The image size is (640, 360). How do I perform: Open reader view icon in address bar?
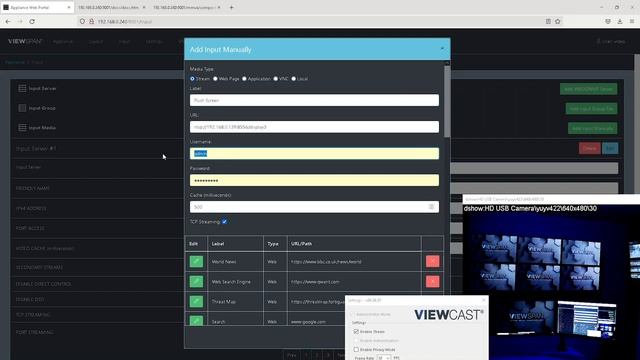coord(548,21)
